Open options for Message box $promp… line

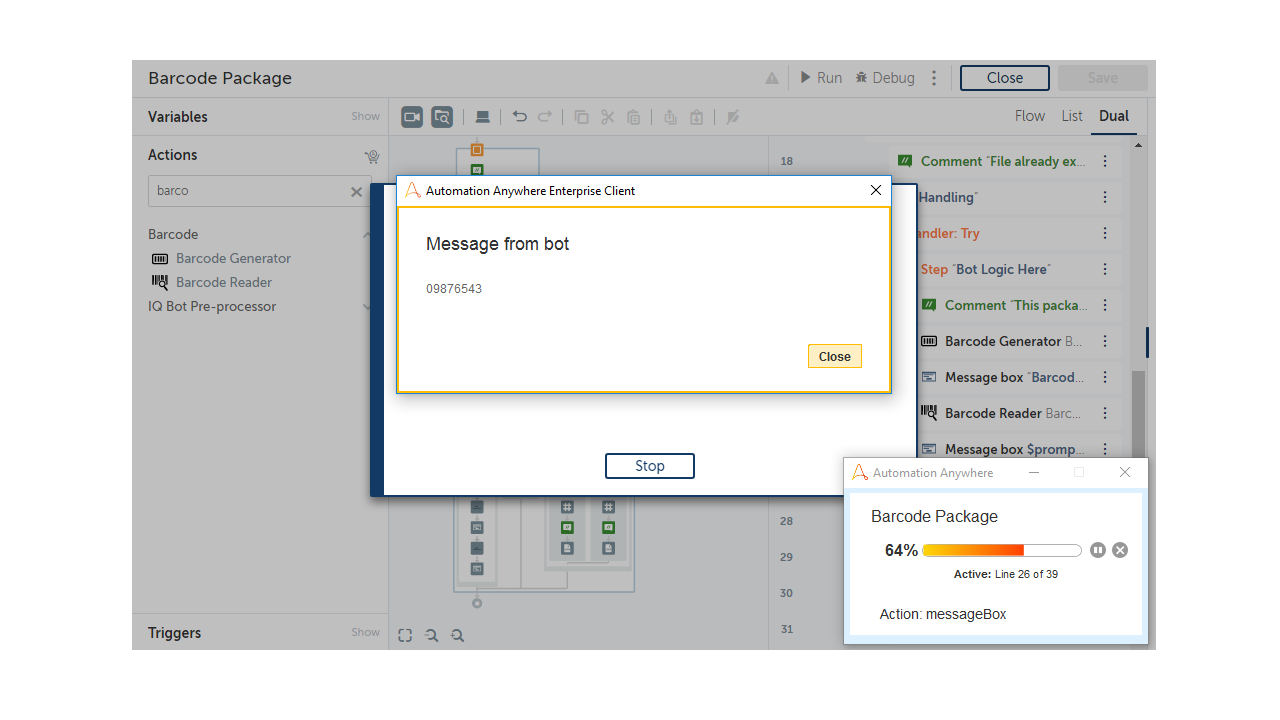[x=1105, y=448]
